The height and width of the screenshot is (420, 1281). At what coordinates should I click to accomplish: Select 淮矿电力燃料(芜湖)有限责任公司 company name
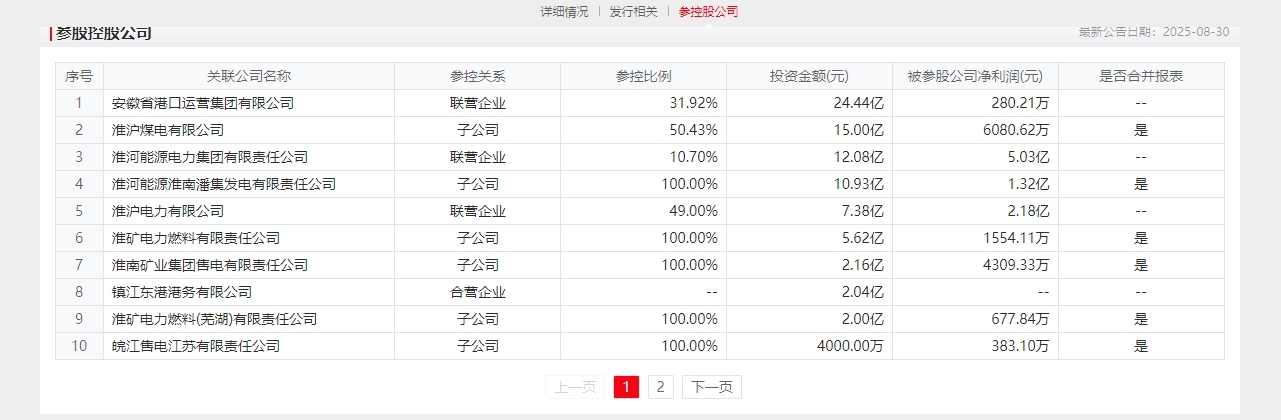tap(214, 319)
